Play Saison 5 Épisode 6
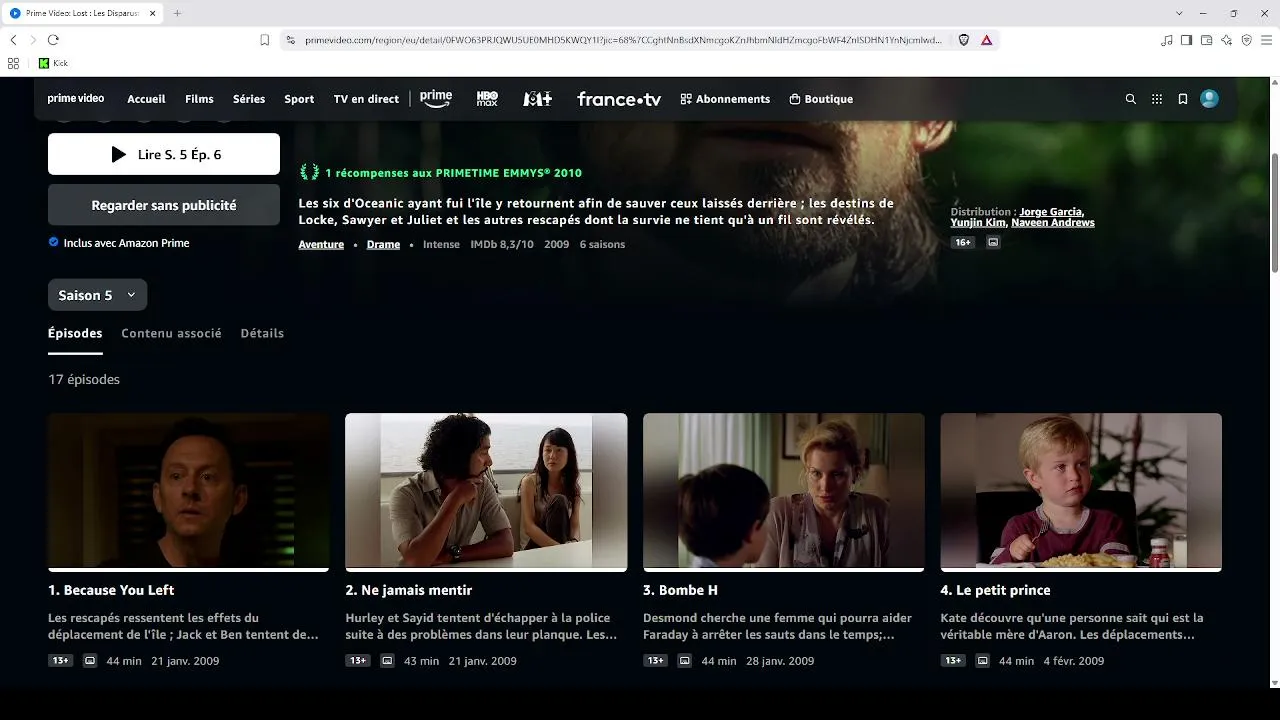Image resolution: width=1280 pixels, height=720 pixels. (x=164, y=154)
